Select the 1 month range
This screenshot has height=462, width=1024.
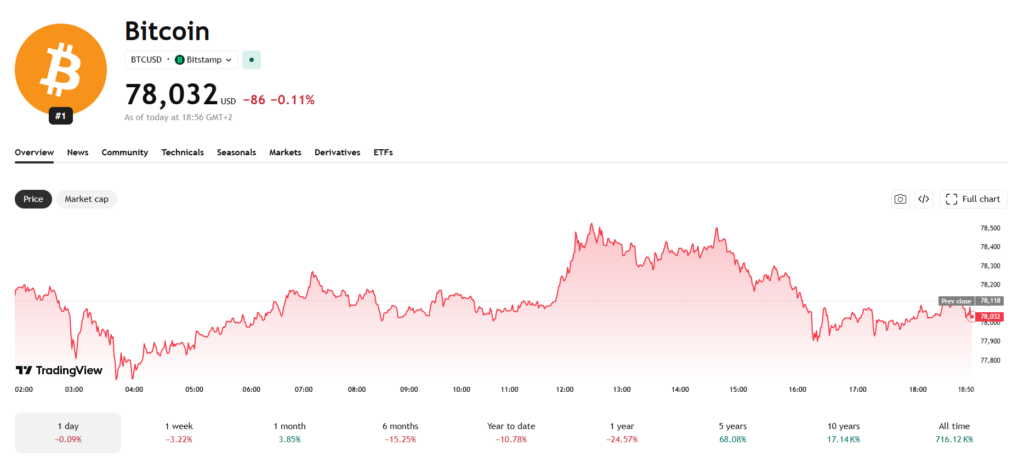tap(289, 433)
